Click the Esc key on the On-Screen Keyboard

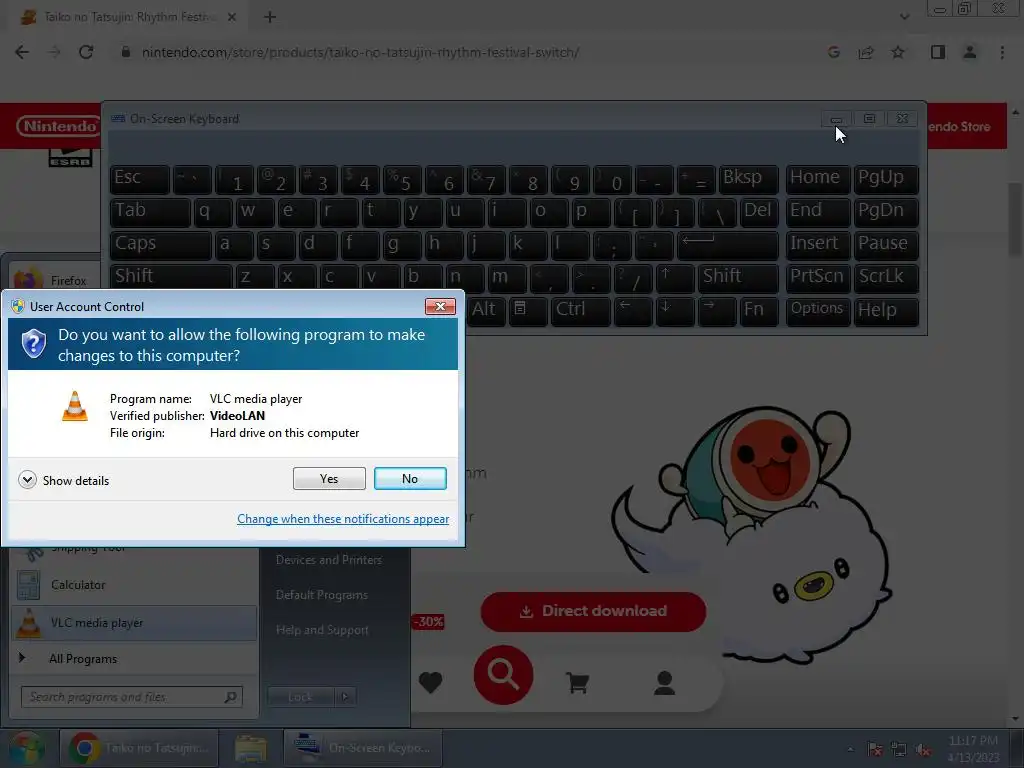[140, 179]
